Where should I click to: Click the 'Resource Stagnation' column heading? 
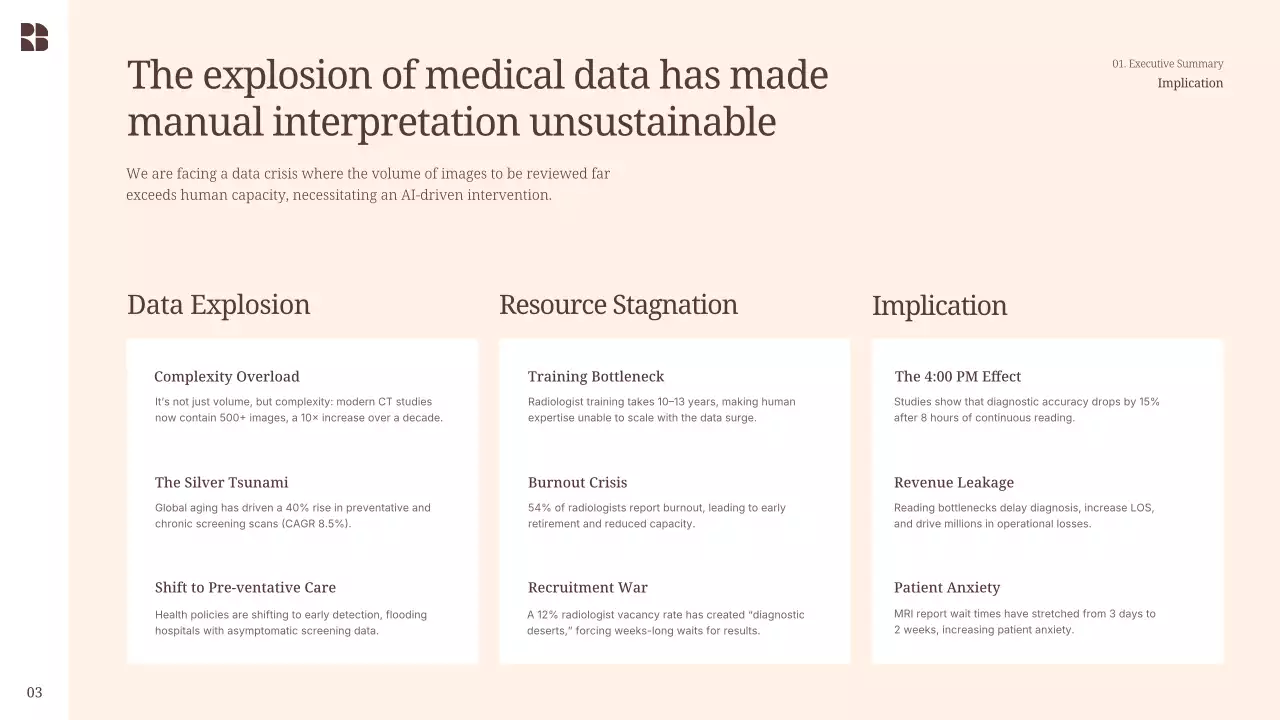[x=618, y=305]
